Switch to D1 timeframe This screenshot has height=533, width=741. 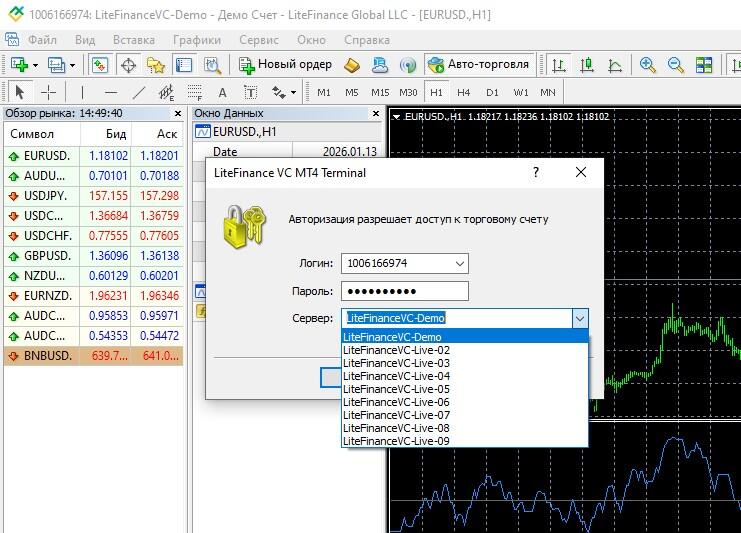coord(492,93)
